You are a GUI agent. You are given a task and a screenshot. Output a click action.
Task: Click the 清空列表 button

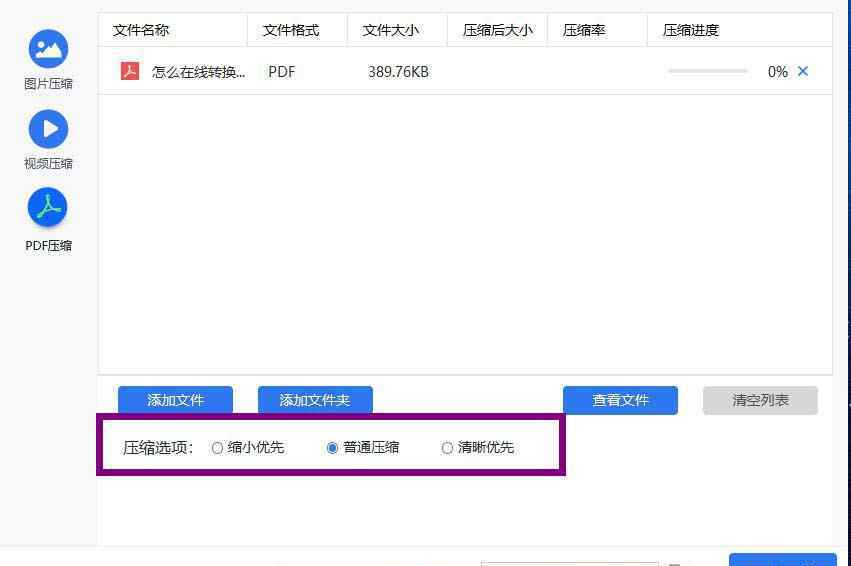(760, 400)
